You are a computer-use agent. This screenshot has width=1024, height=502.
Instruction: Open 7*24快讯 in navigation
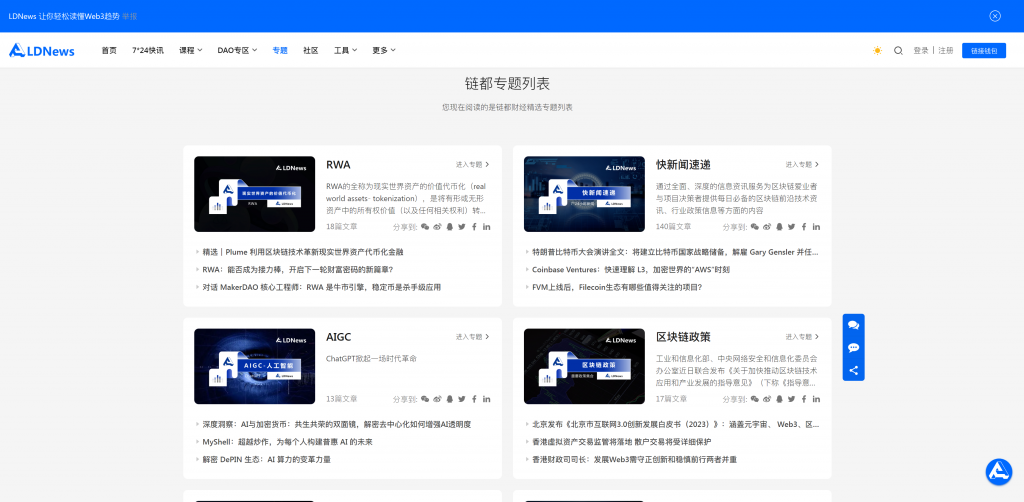(x=148, y=50)
